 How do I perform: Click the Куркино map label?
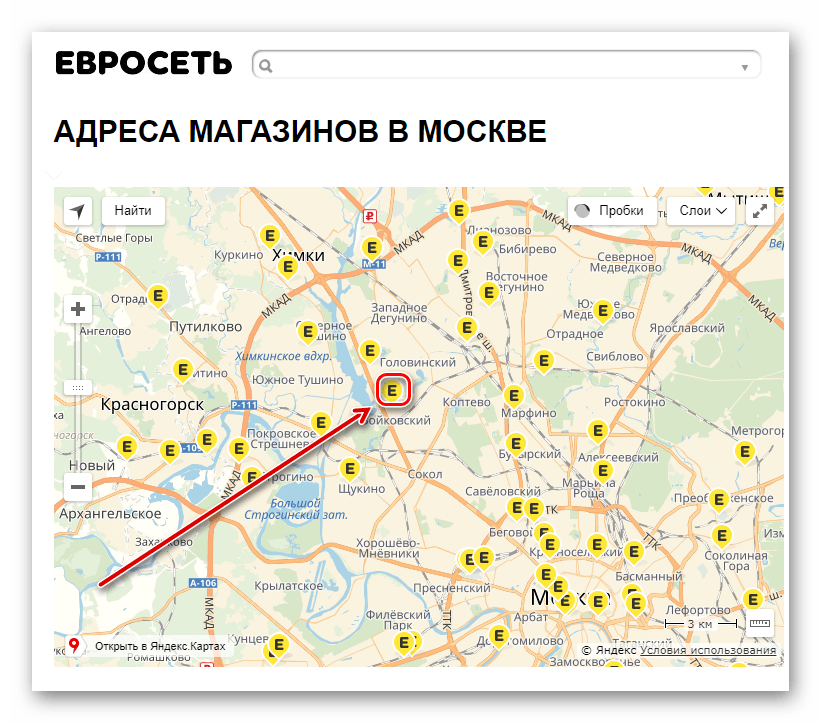[238, 255]
